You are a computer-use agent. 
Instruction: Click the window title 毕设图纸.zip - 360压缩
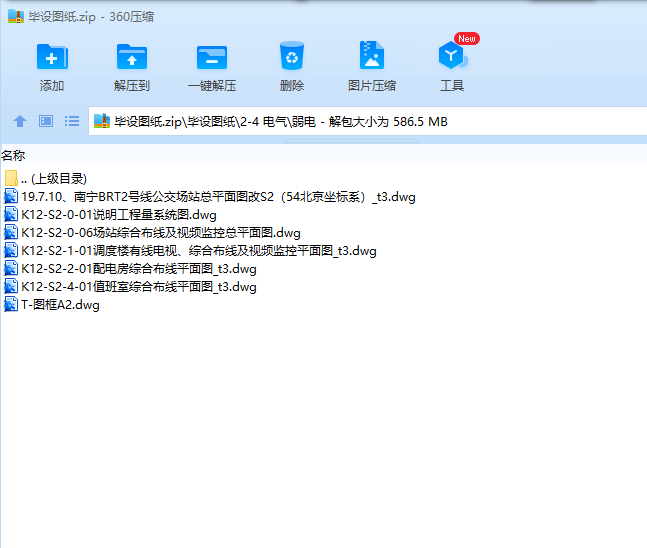[91, 17]
